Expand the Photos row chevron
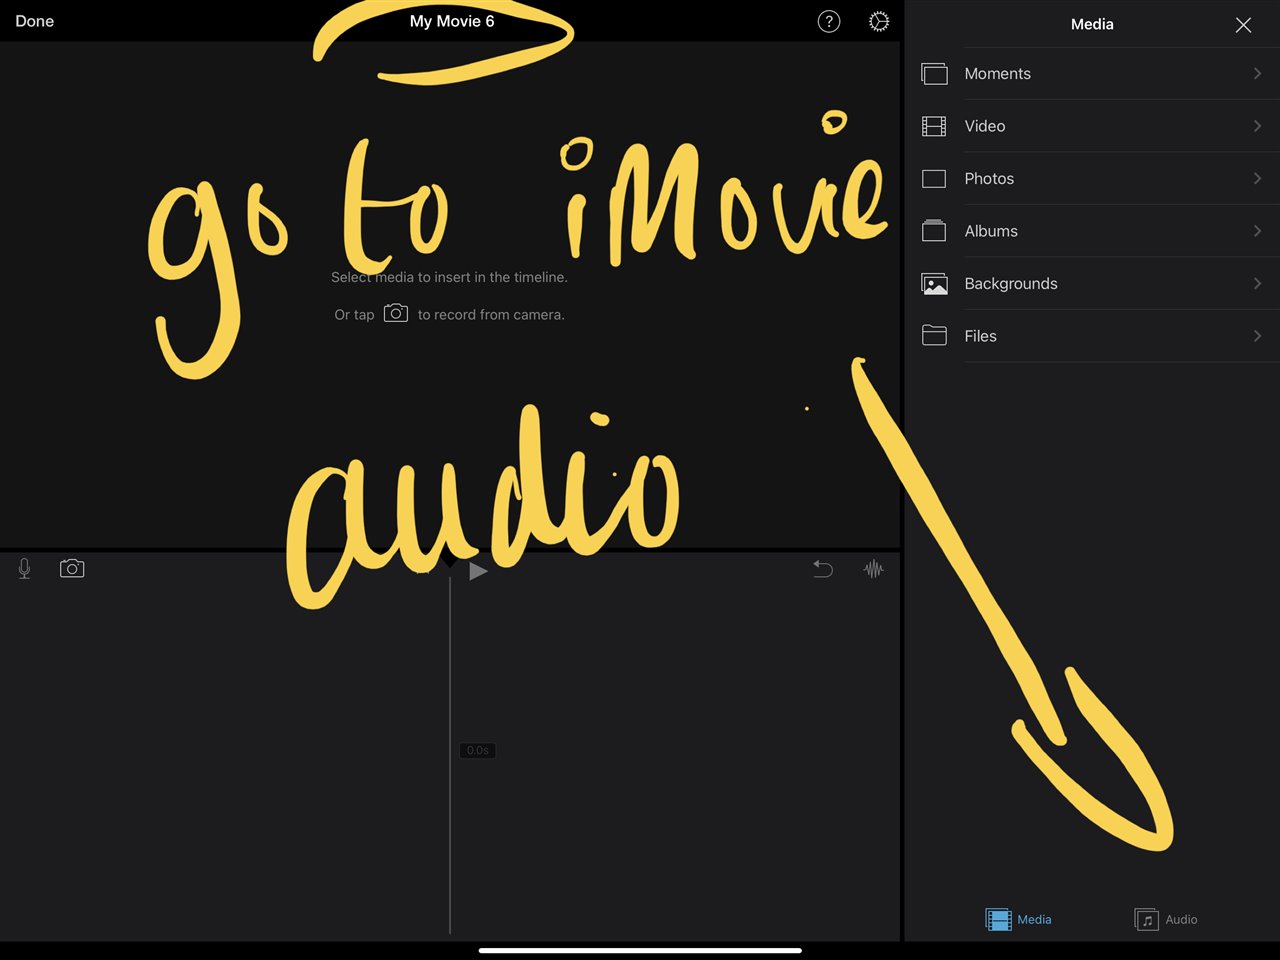 point(1257,179)
